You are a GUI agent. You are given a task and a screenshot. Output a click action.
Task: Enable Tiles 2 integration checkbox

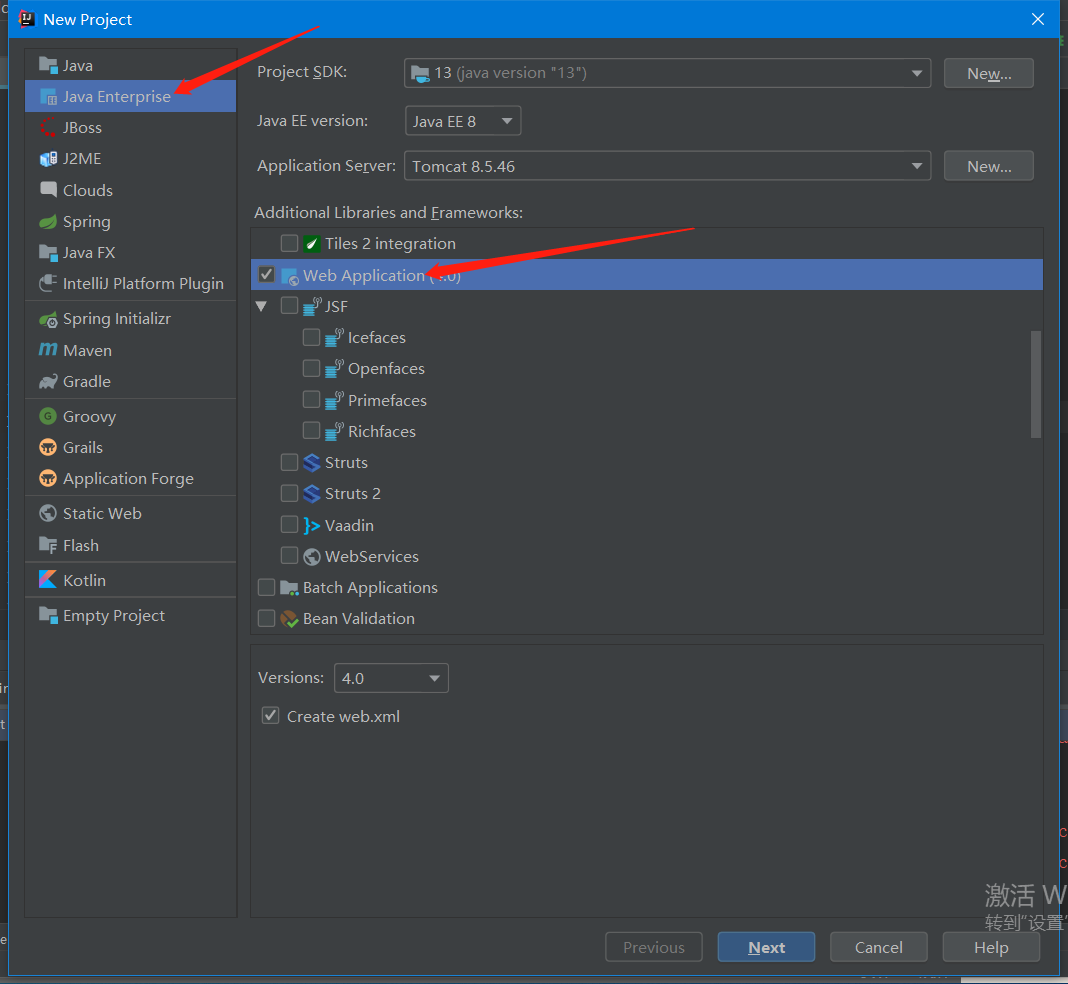[289, 243]
